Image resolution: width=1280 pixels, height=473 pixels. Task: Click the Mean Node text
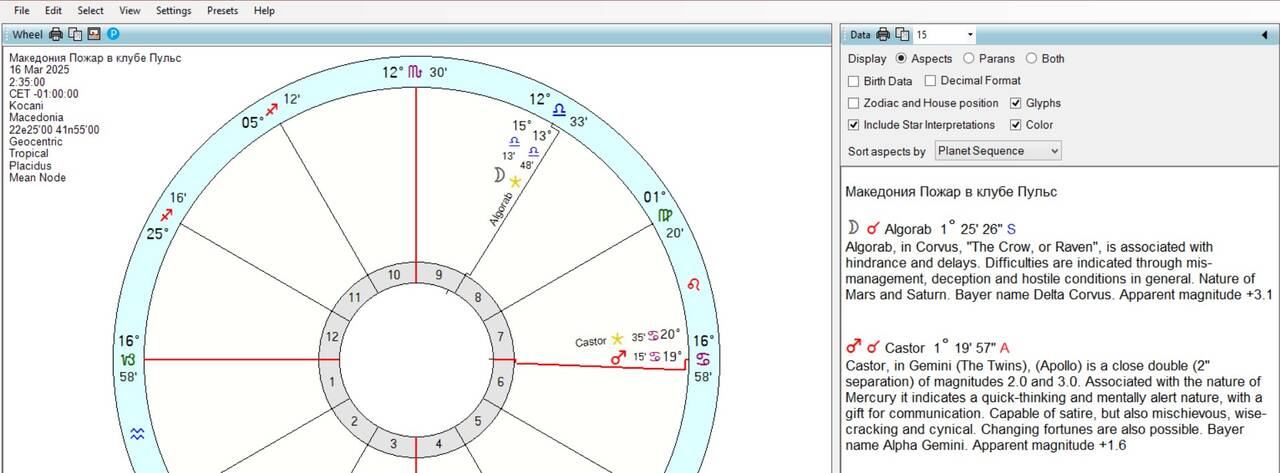(x=37, y=178)
